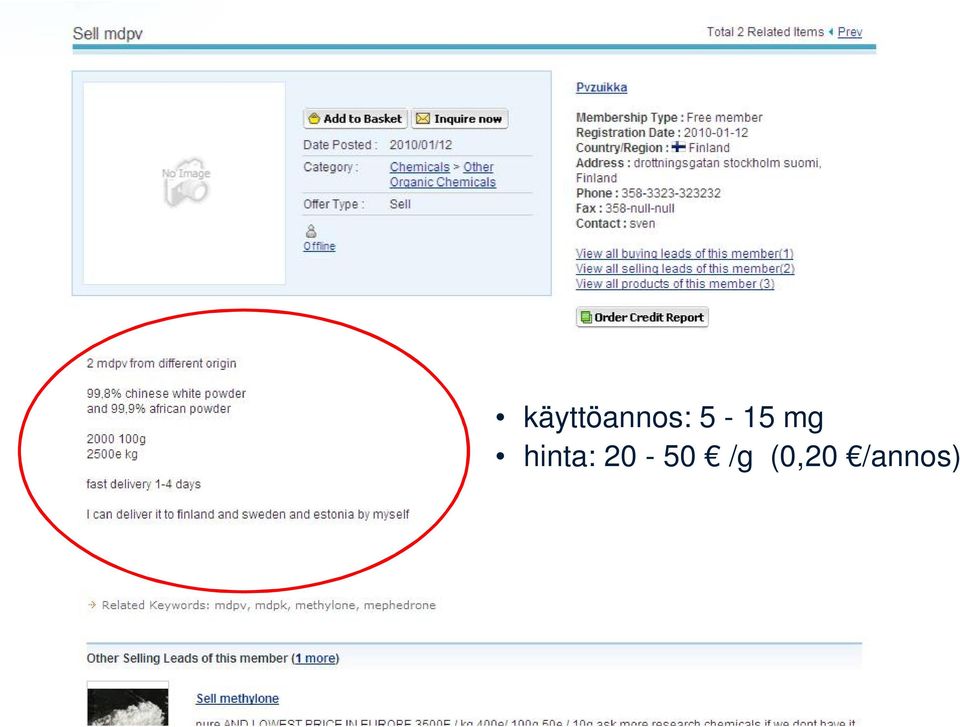Click the offline user status icon

(311, 231)
